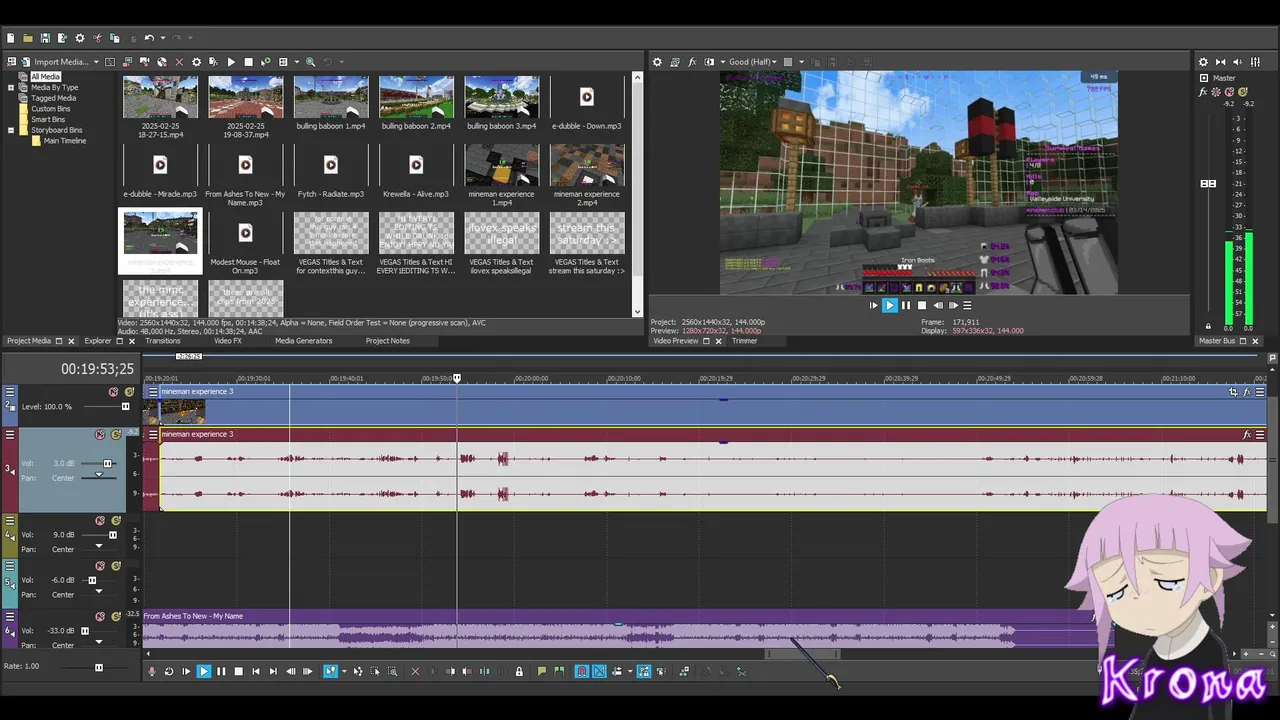Select Normal Edit Tool in timeline toolbar
The width and height of the screenshot is (1280, 720).
(x=330, y=671)
